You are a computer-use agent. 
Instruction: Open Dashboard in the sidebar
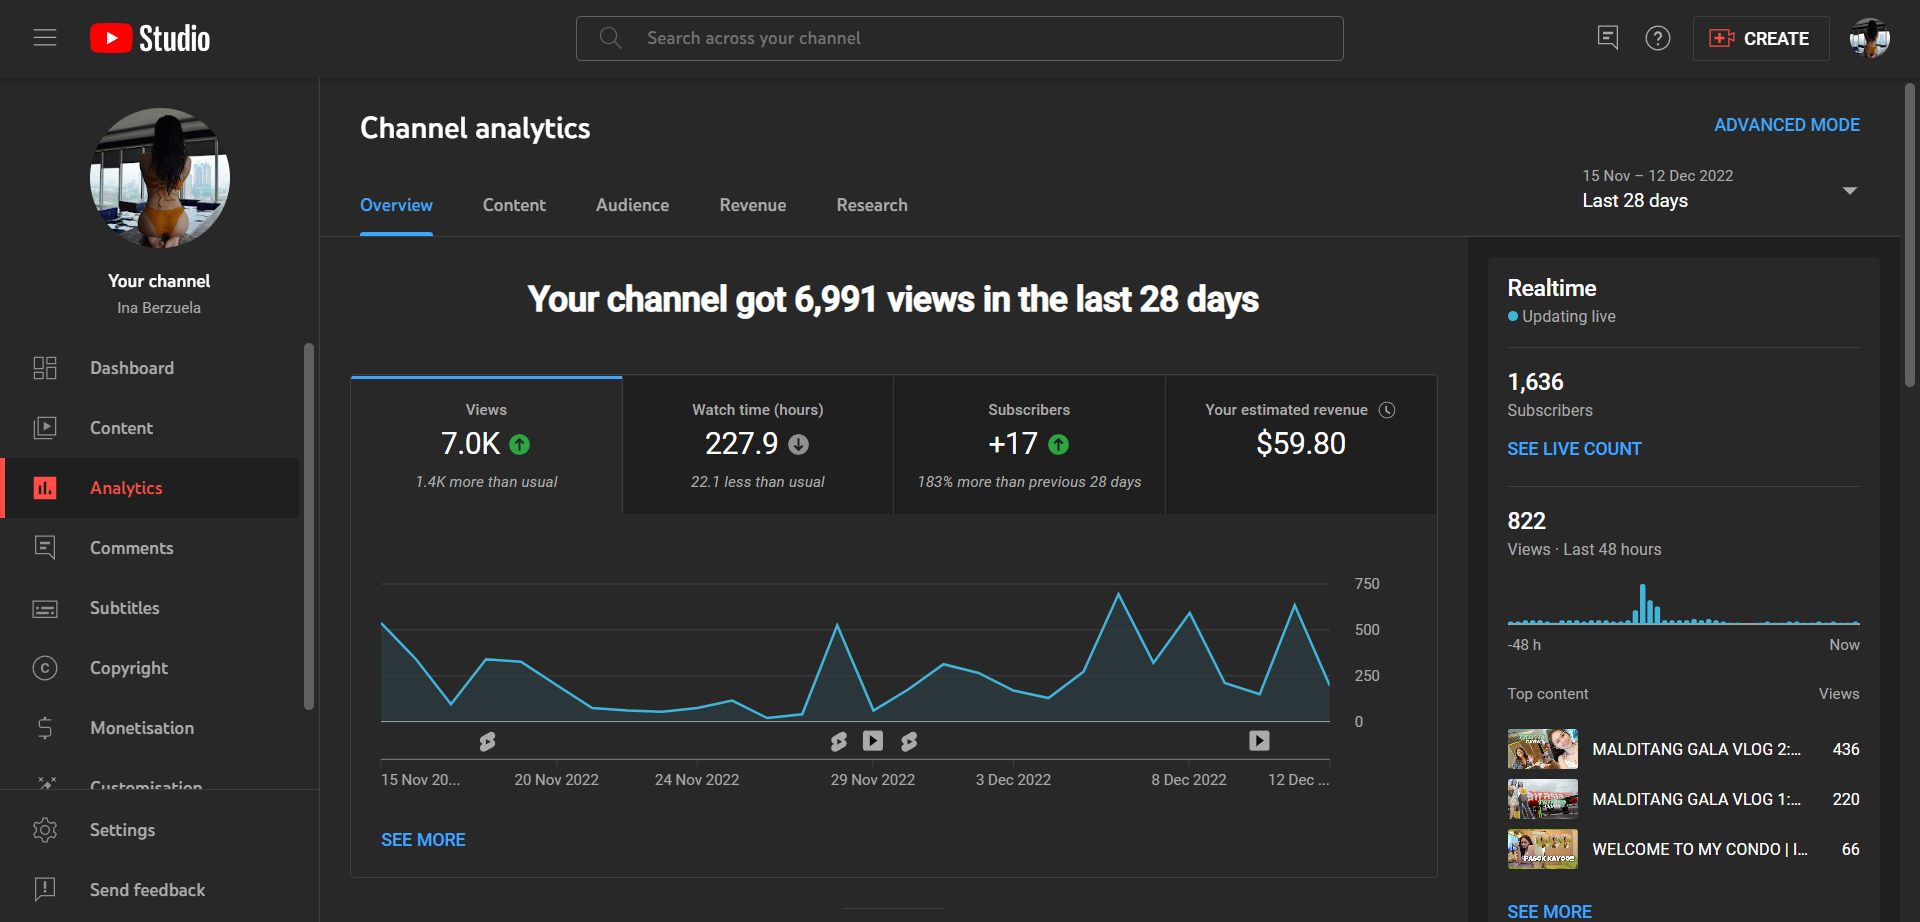[x=150, y=368]
